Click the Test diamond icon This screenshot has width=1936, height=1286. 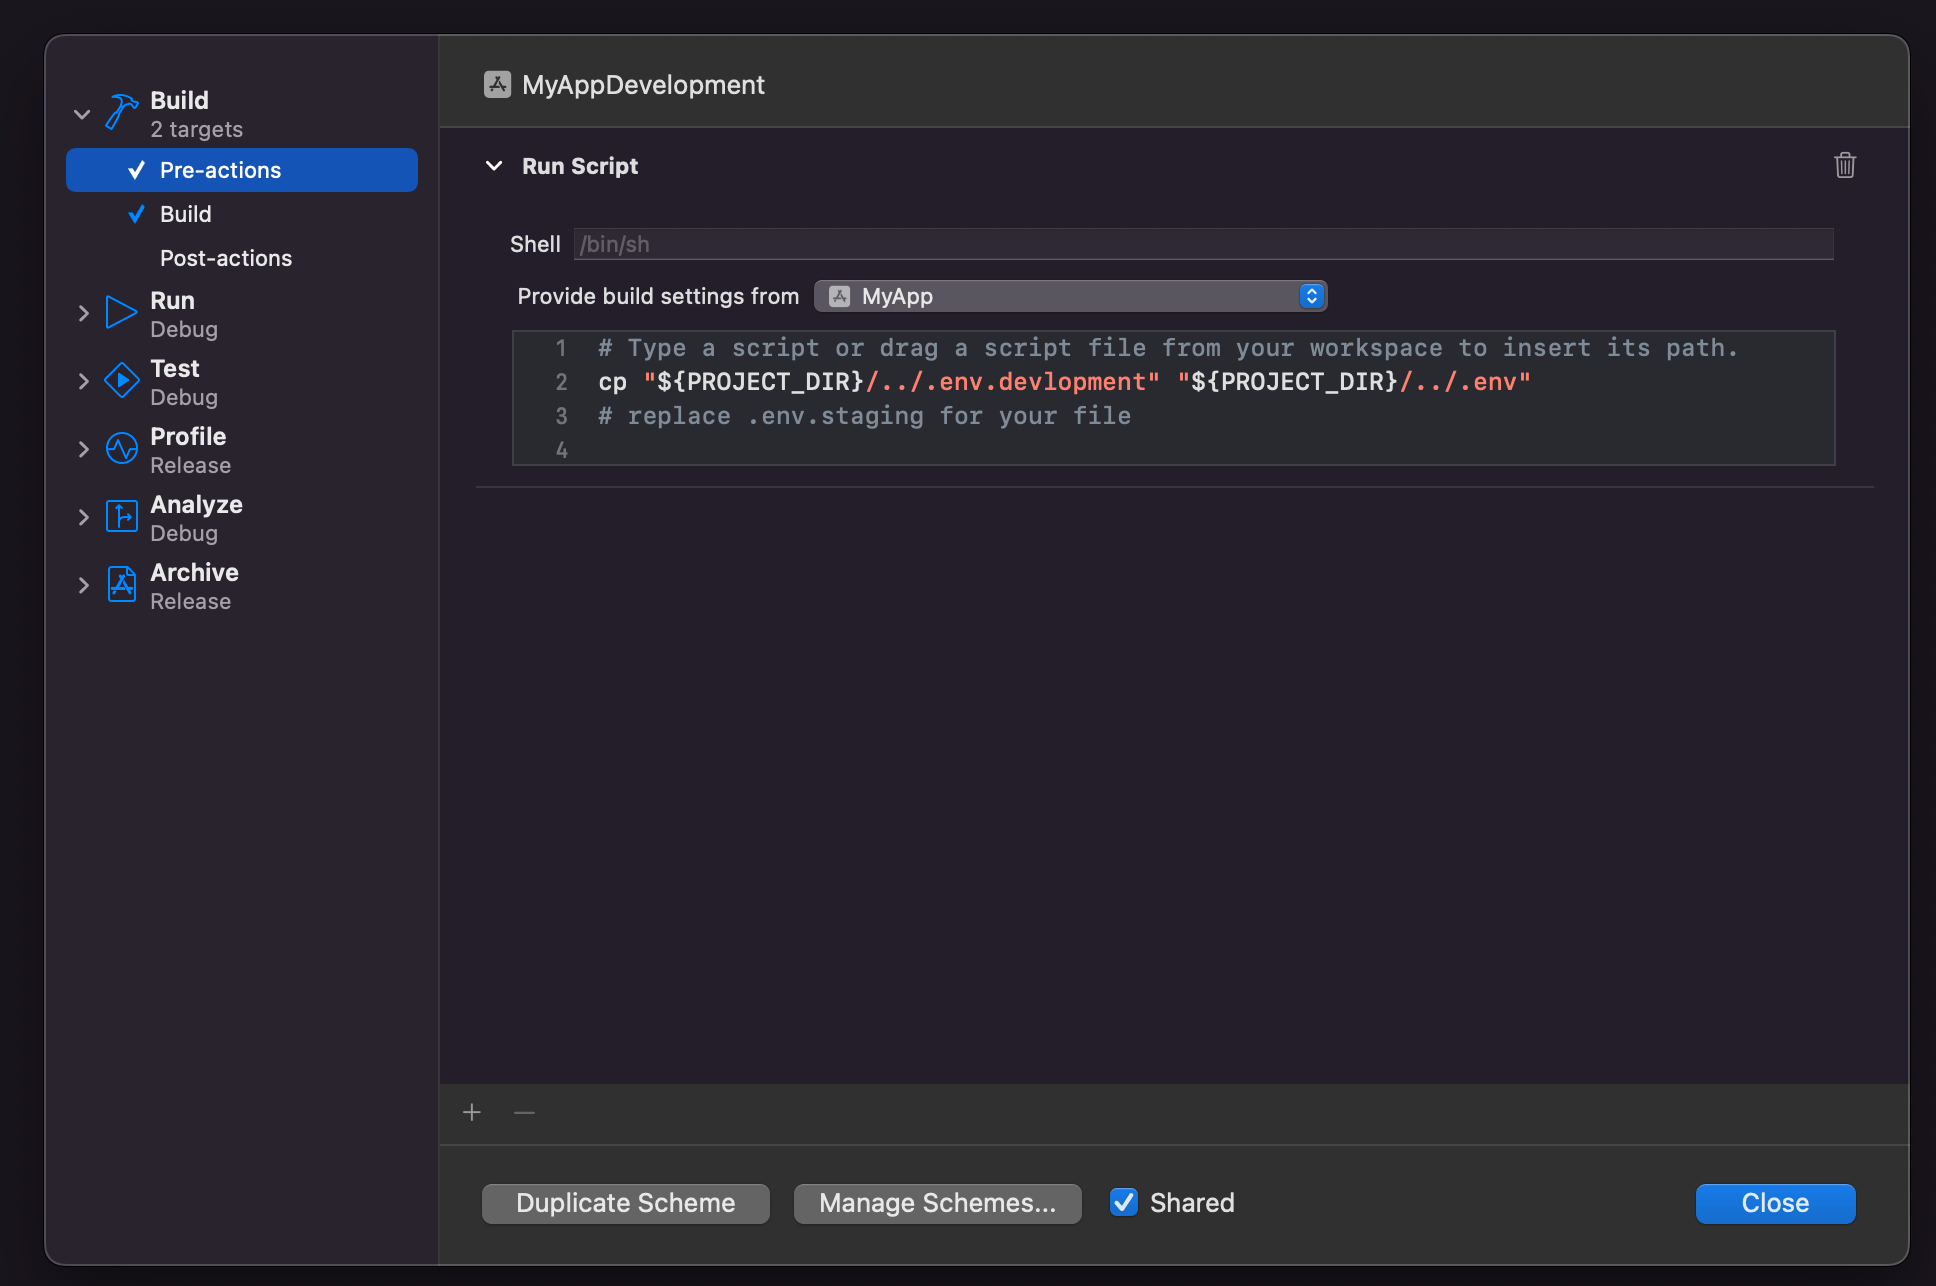[x=121, y=381]
